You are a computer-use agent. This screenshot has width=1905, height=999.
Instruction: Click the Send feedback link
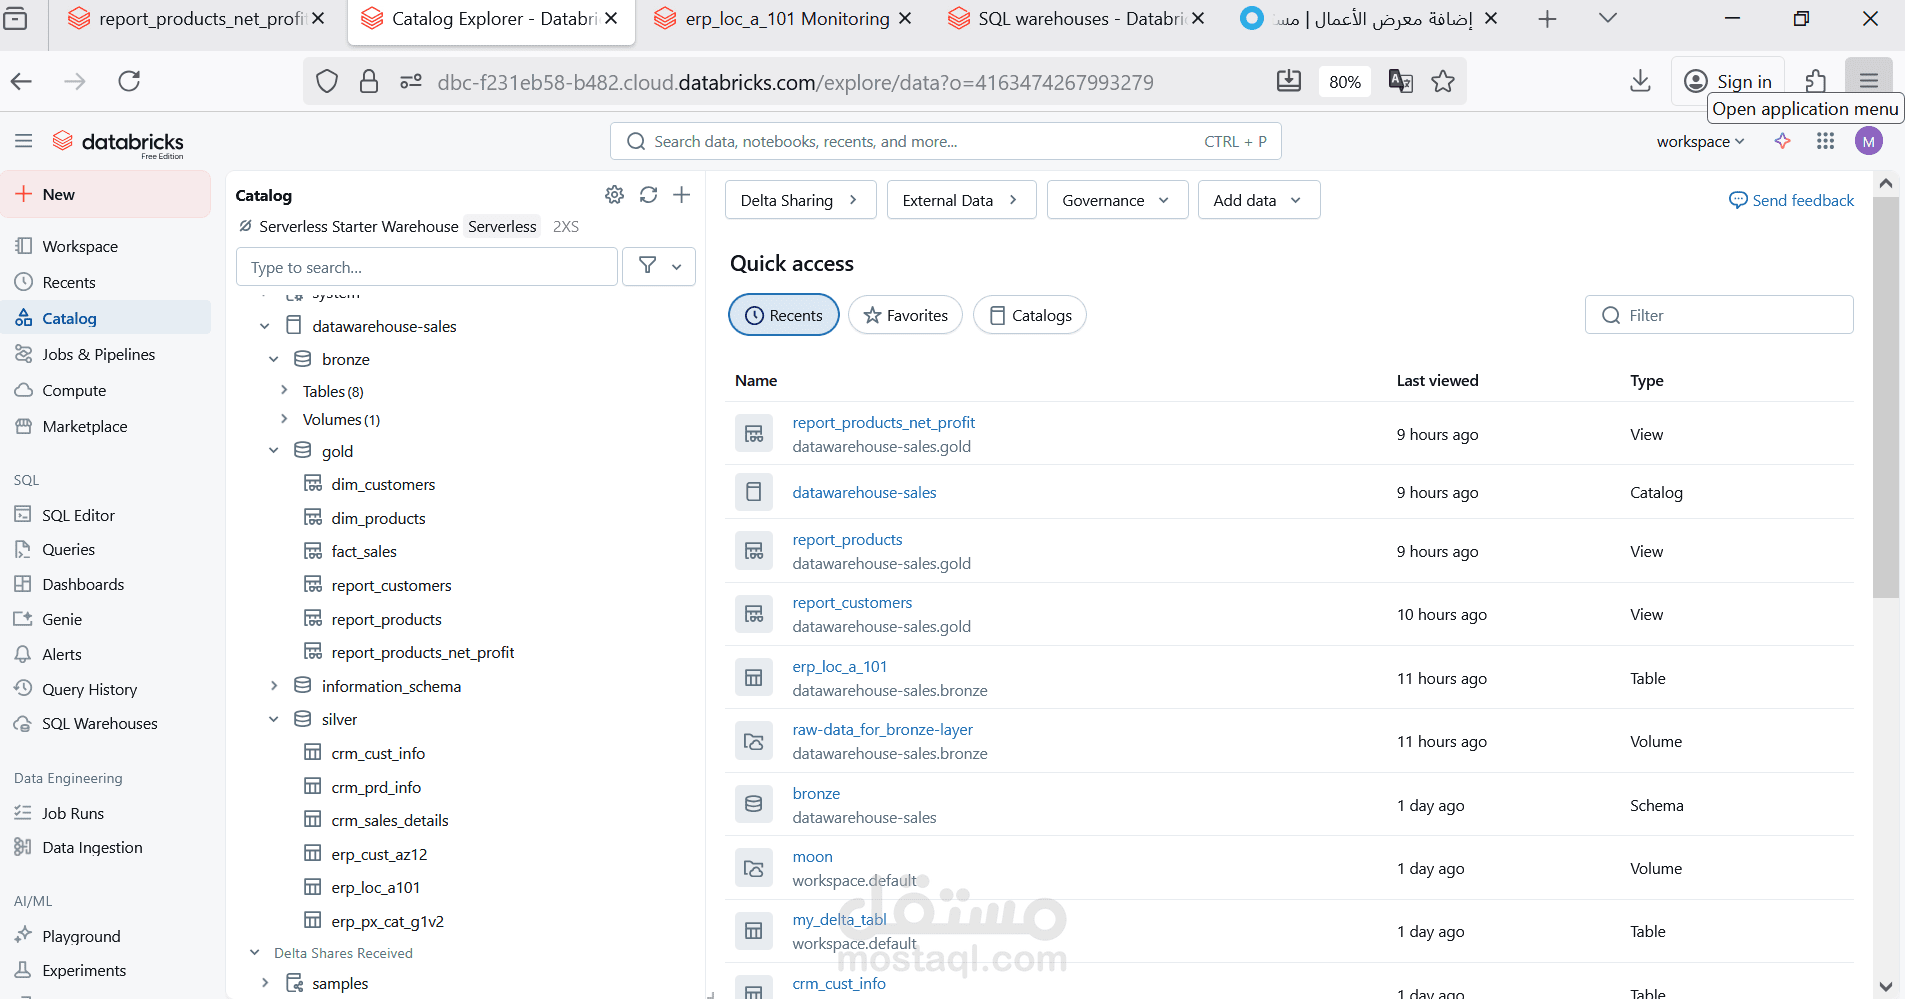tap(1791, 200)
